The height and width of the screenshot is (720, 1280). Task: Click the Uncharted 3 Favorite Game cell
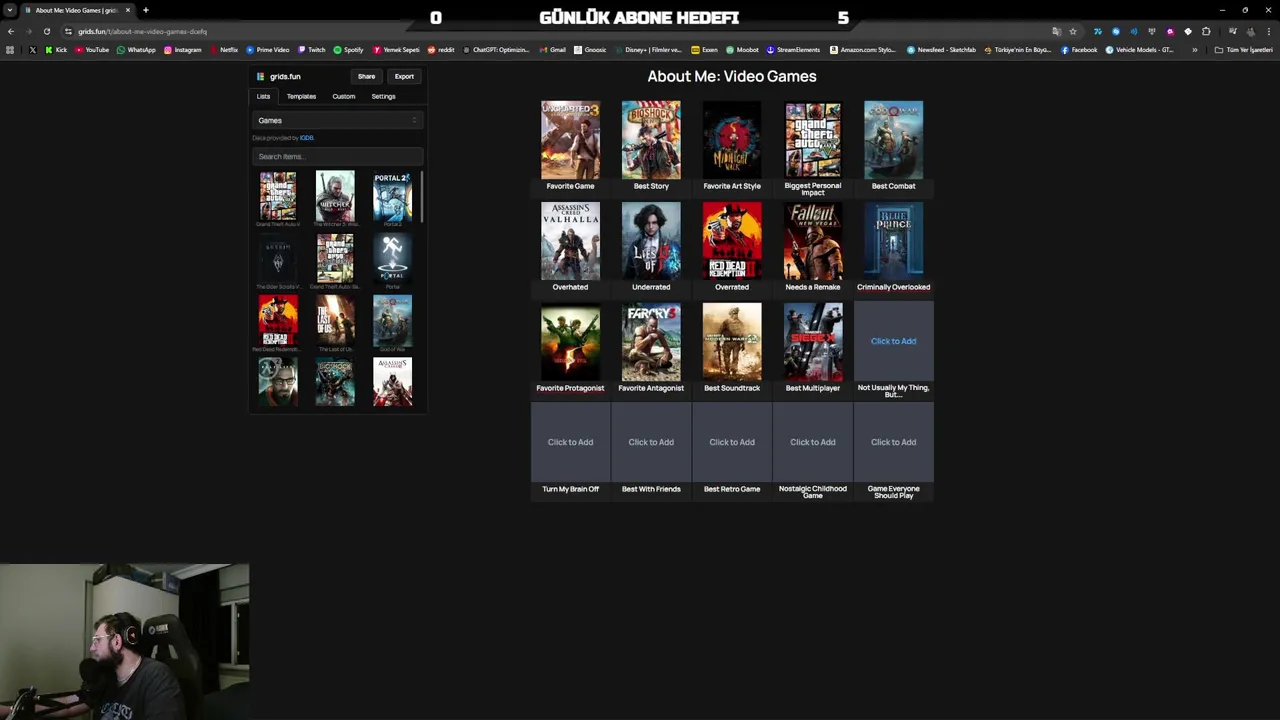[570, 140]
